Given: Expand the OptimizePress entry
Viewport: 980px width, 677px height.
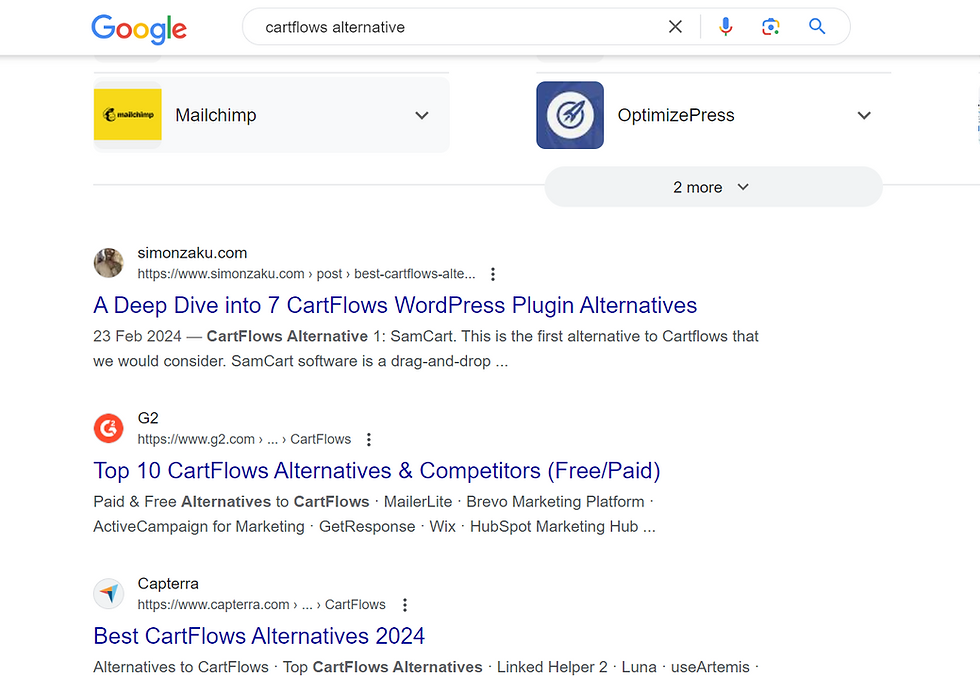Looking at the screenshot, I should pos(864,116).
